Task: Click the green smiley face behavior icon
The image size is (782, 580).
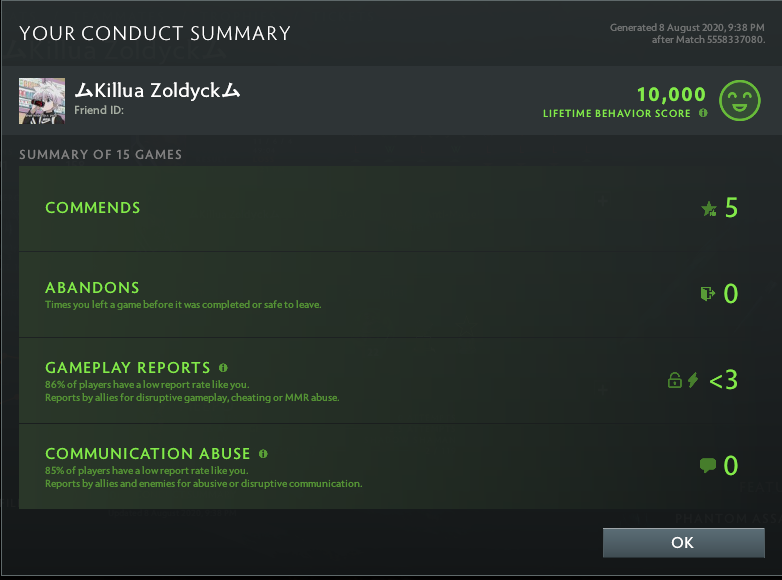Action: [740, 101]
